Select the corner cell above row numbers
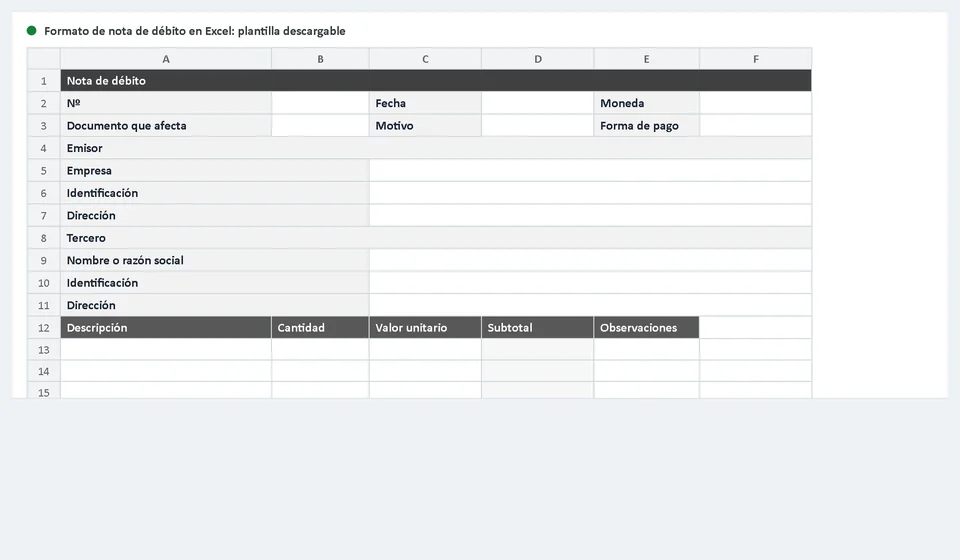The height and width of the screenshot is (560, 960). pyautogui.click(x=43, y=59)
